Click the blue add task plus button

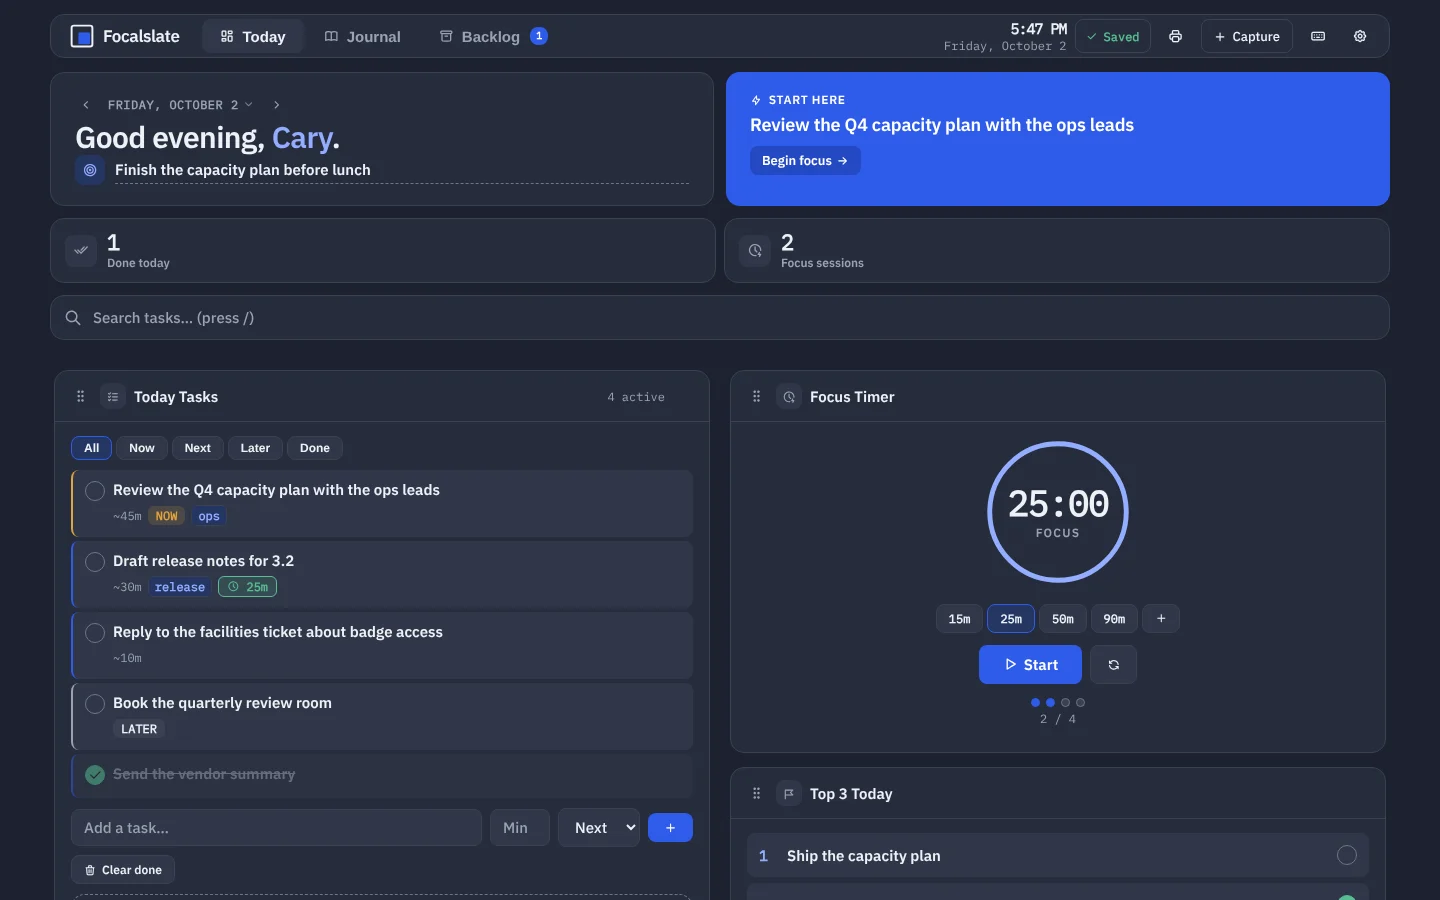[670, 828]
